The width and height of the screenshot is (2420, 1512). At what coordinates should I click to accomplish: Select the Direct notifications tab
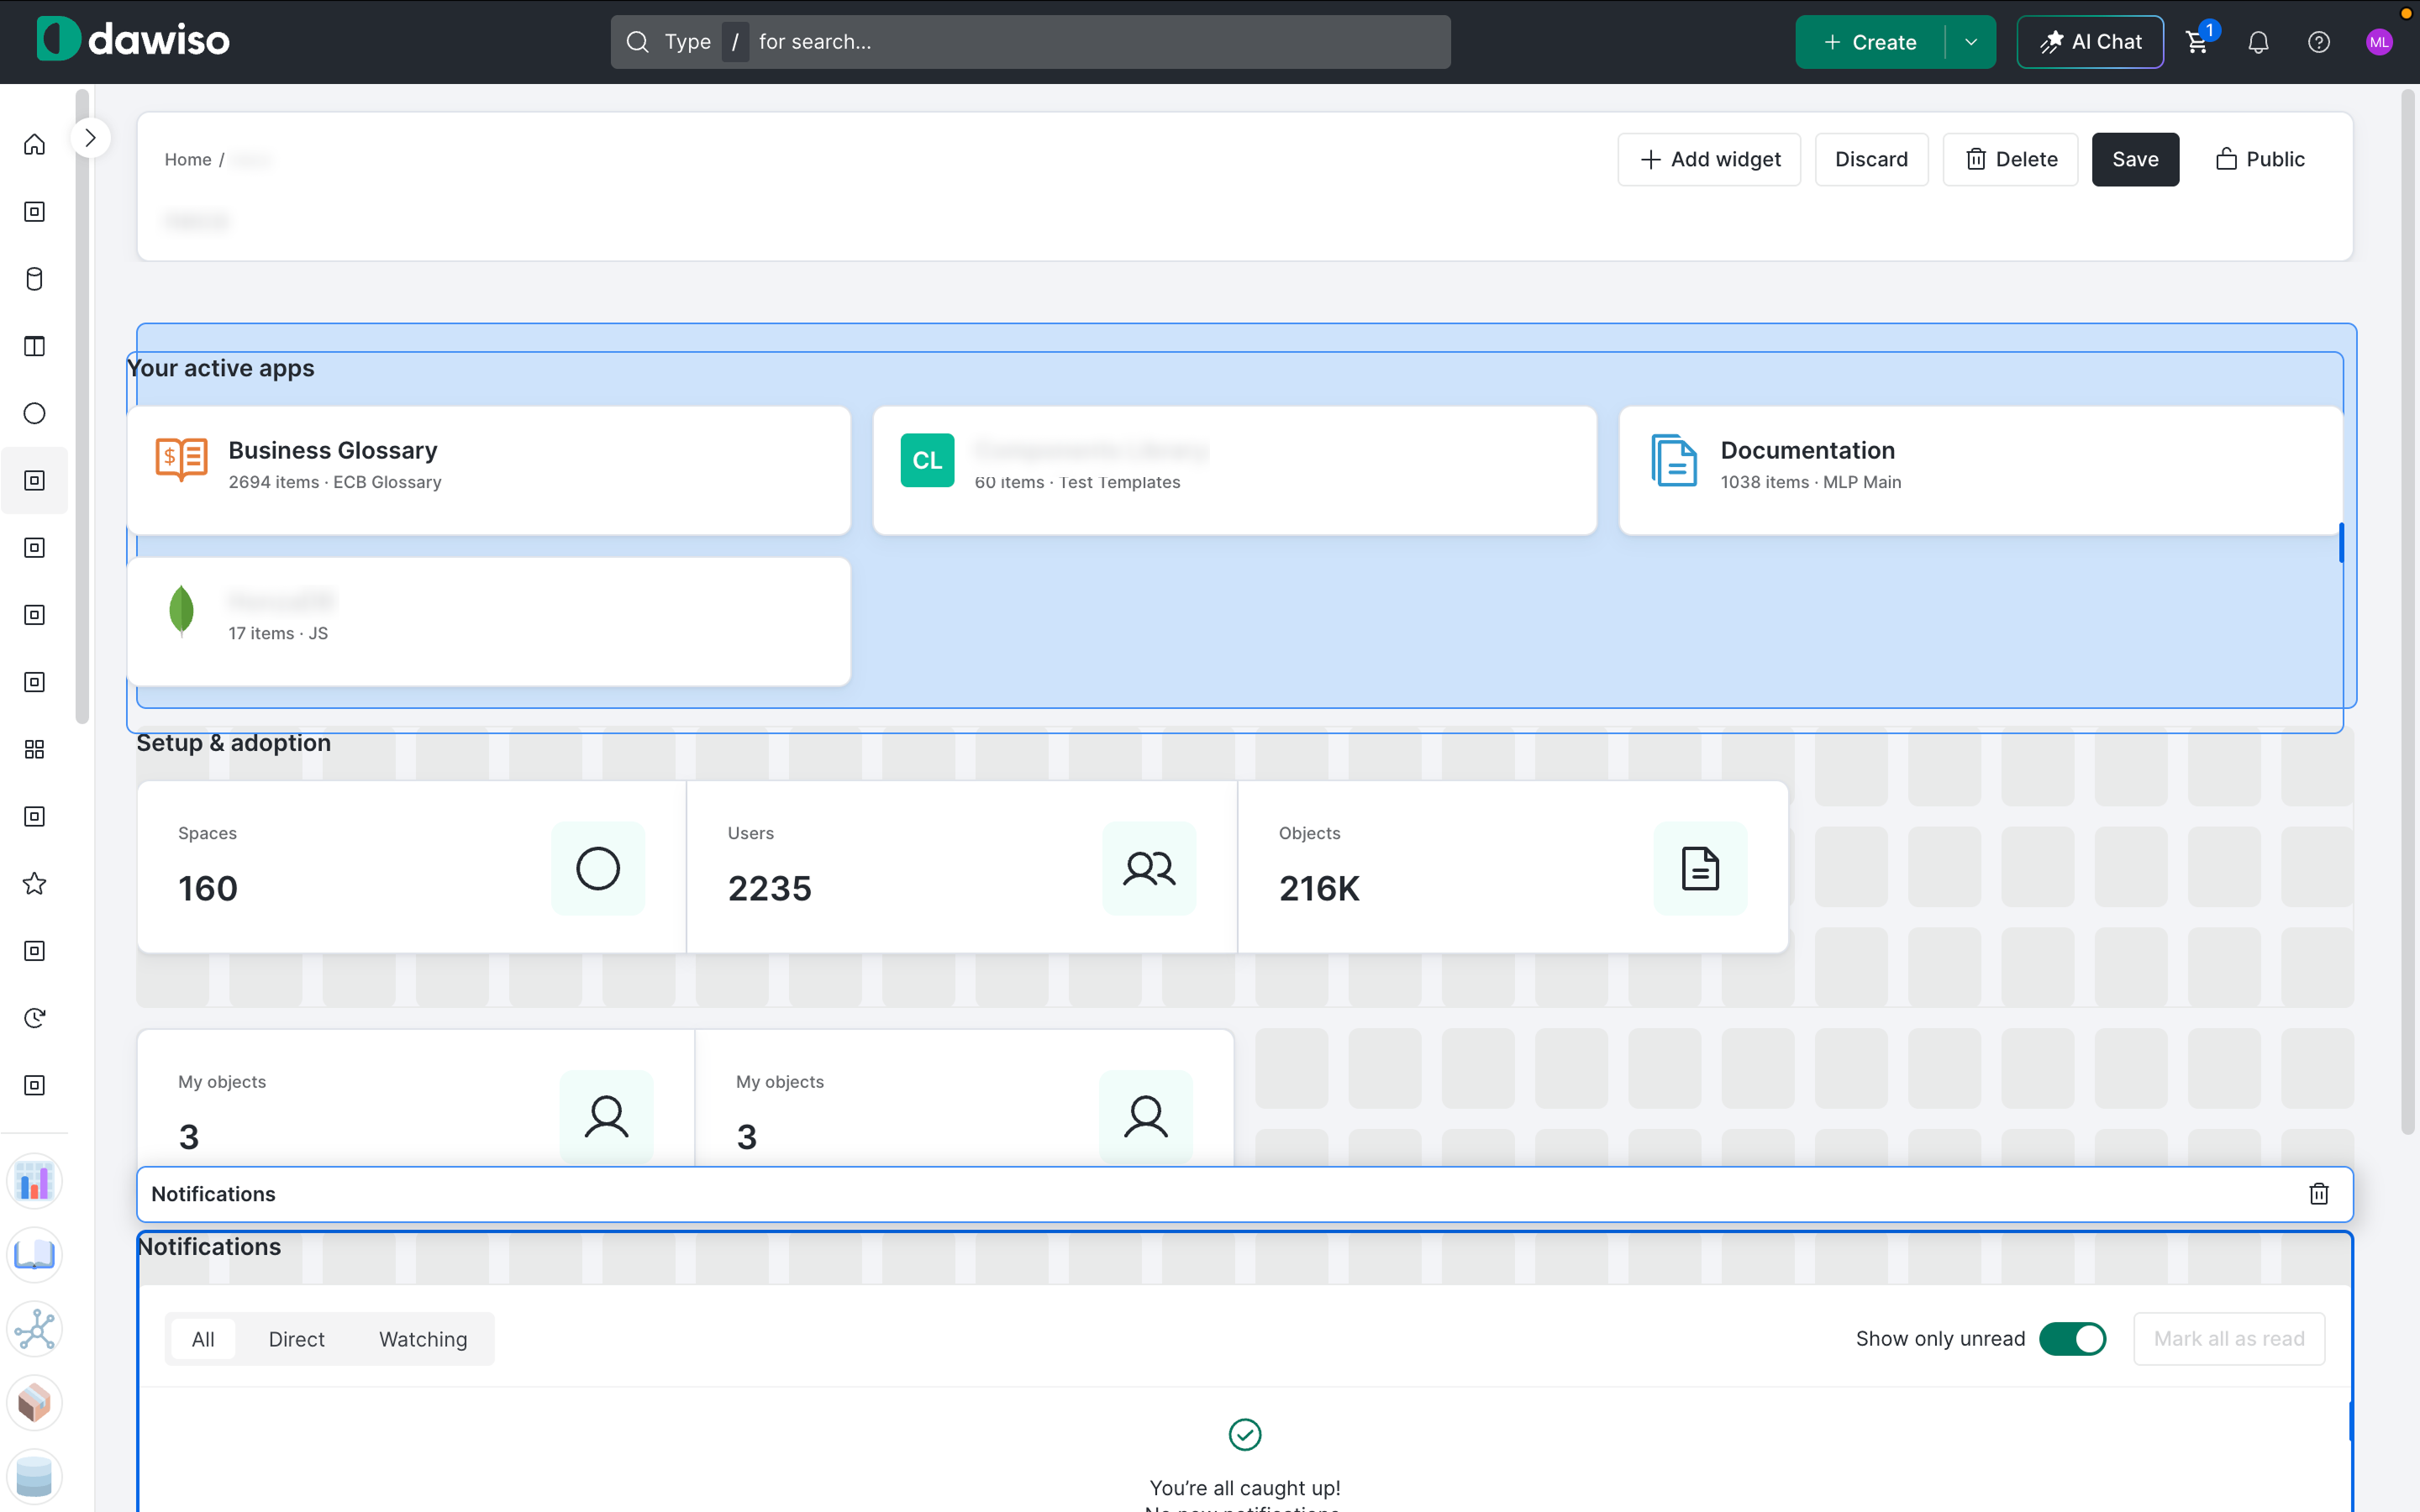(296, 1339)
